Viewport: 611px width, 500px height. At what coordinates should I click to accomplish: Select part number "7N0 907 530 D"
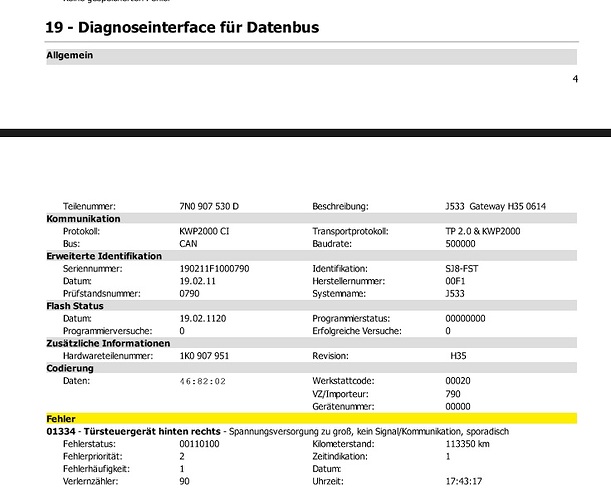[x=209, y=206]
